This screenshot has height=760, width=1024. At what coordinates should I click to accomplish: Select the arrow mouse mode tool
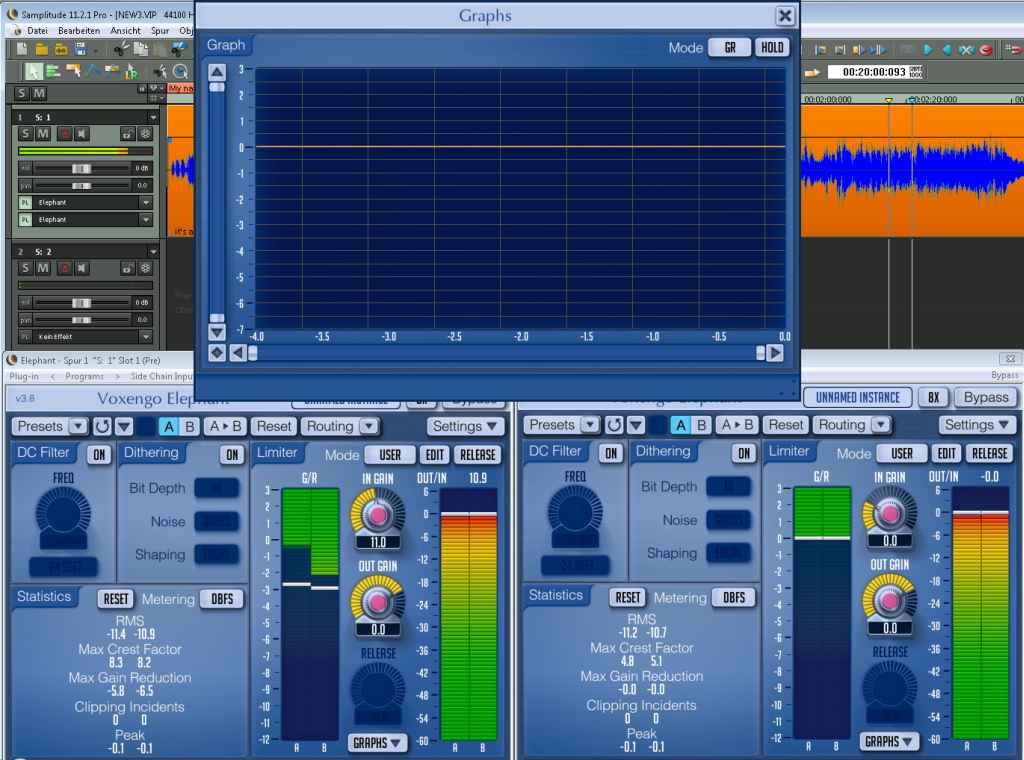coord(33,71)
